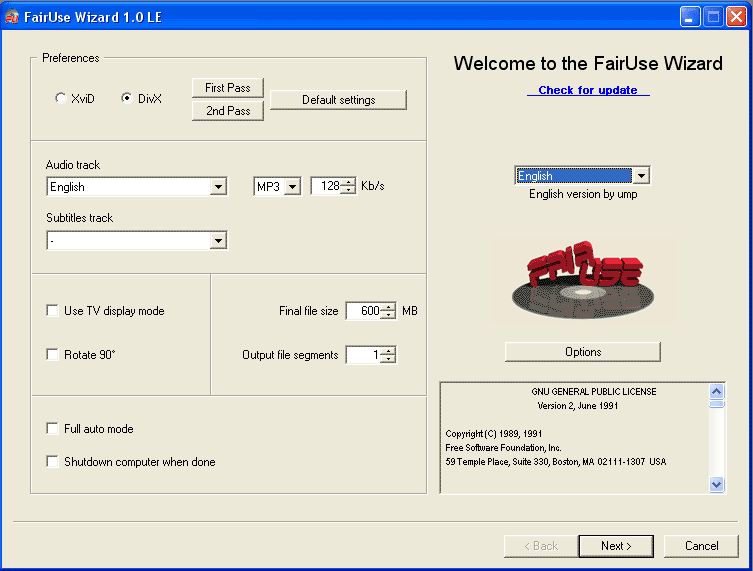Click inside the Final file size field
753x571 pixels.
pos(364,311)
